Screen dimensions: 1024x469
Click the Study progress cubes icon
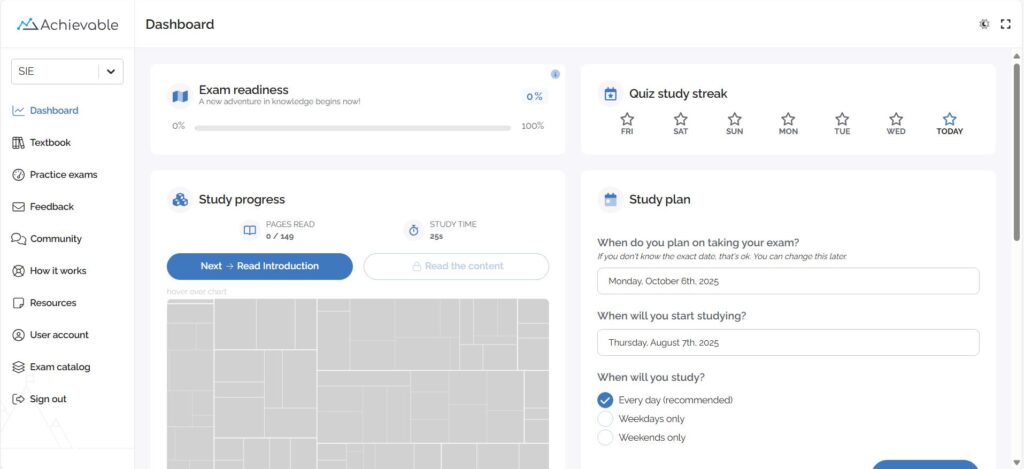click(x=180, y=199)
